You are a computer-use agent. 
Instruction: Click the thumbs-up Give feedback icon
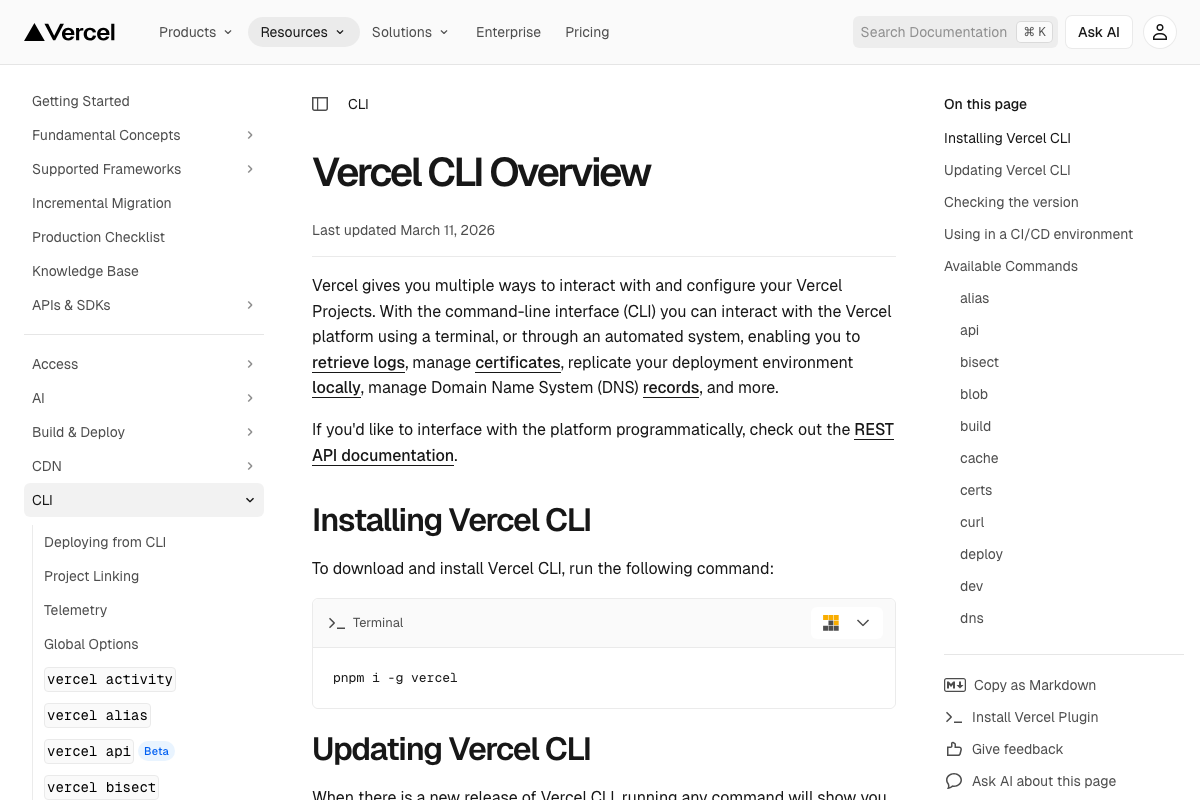tap(954, 749)
